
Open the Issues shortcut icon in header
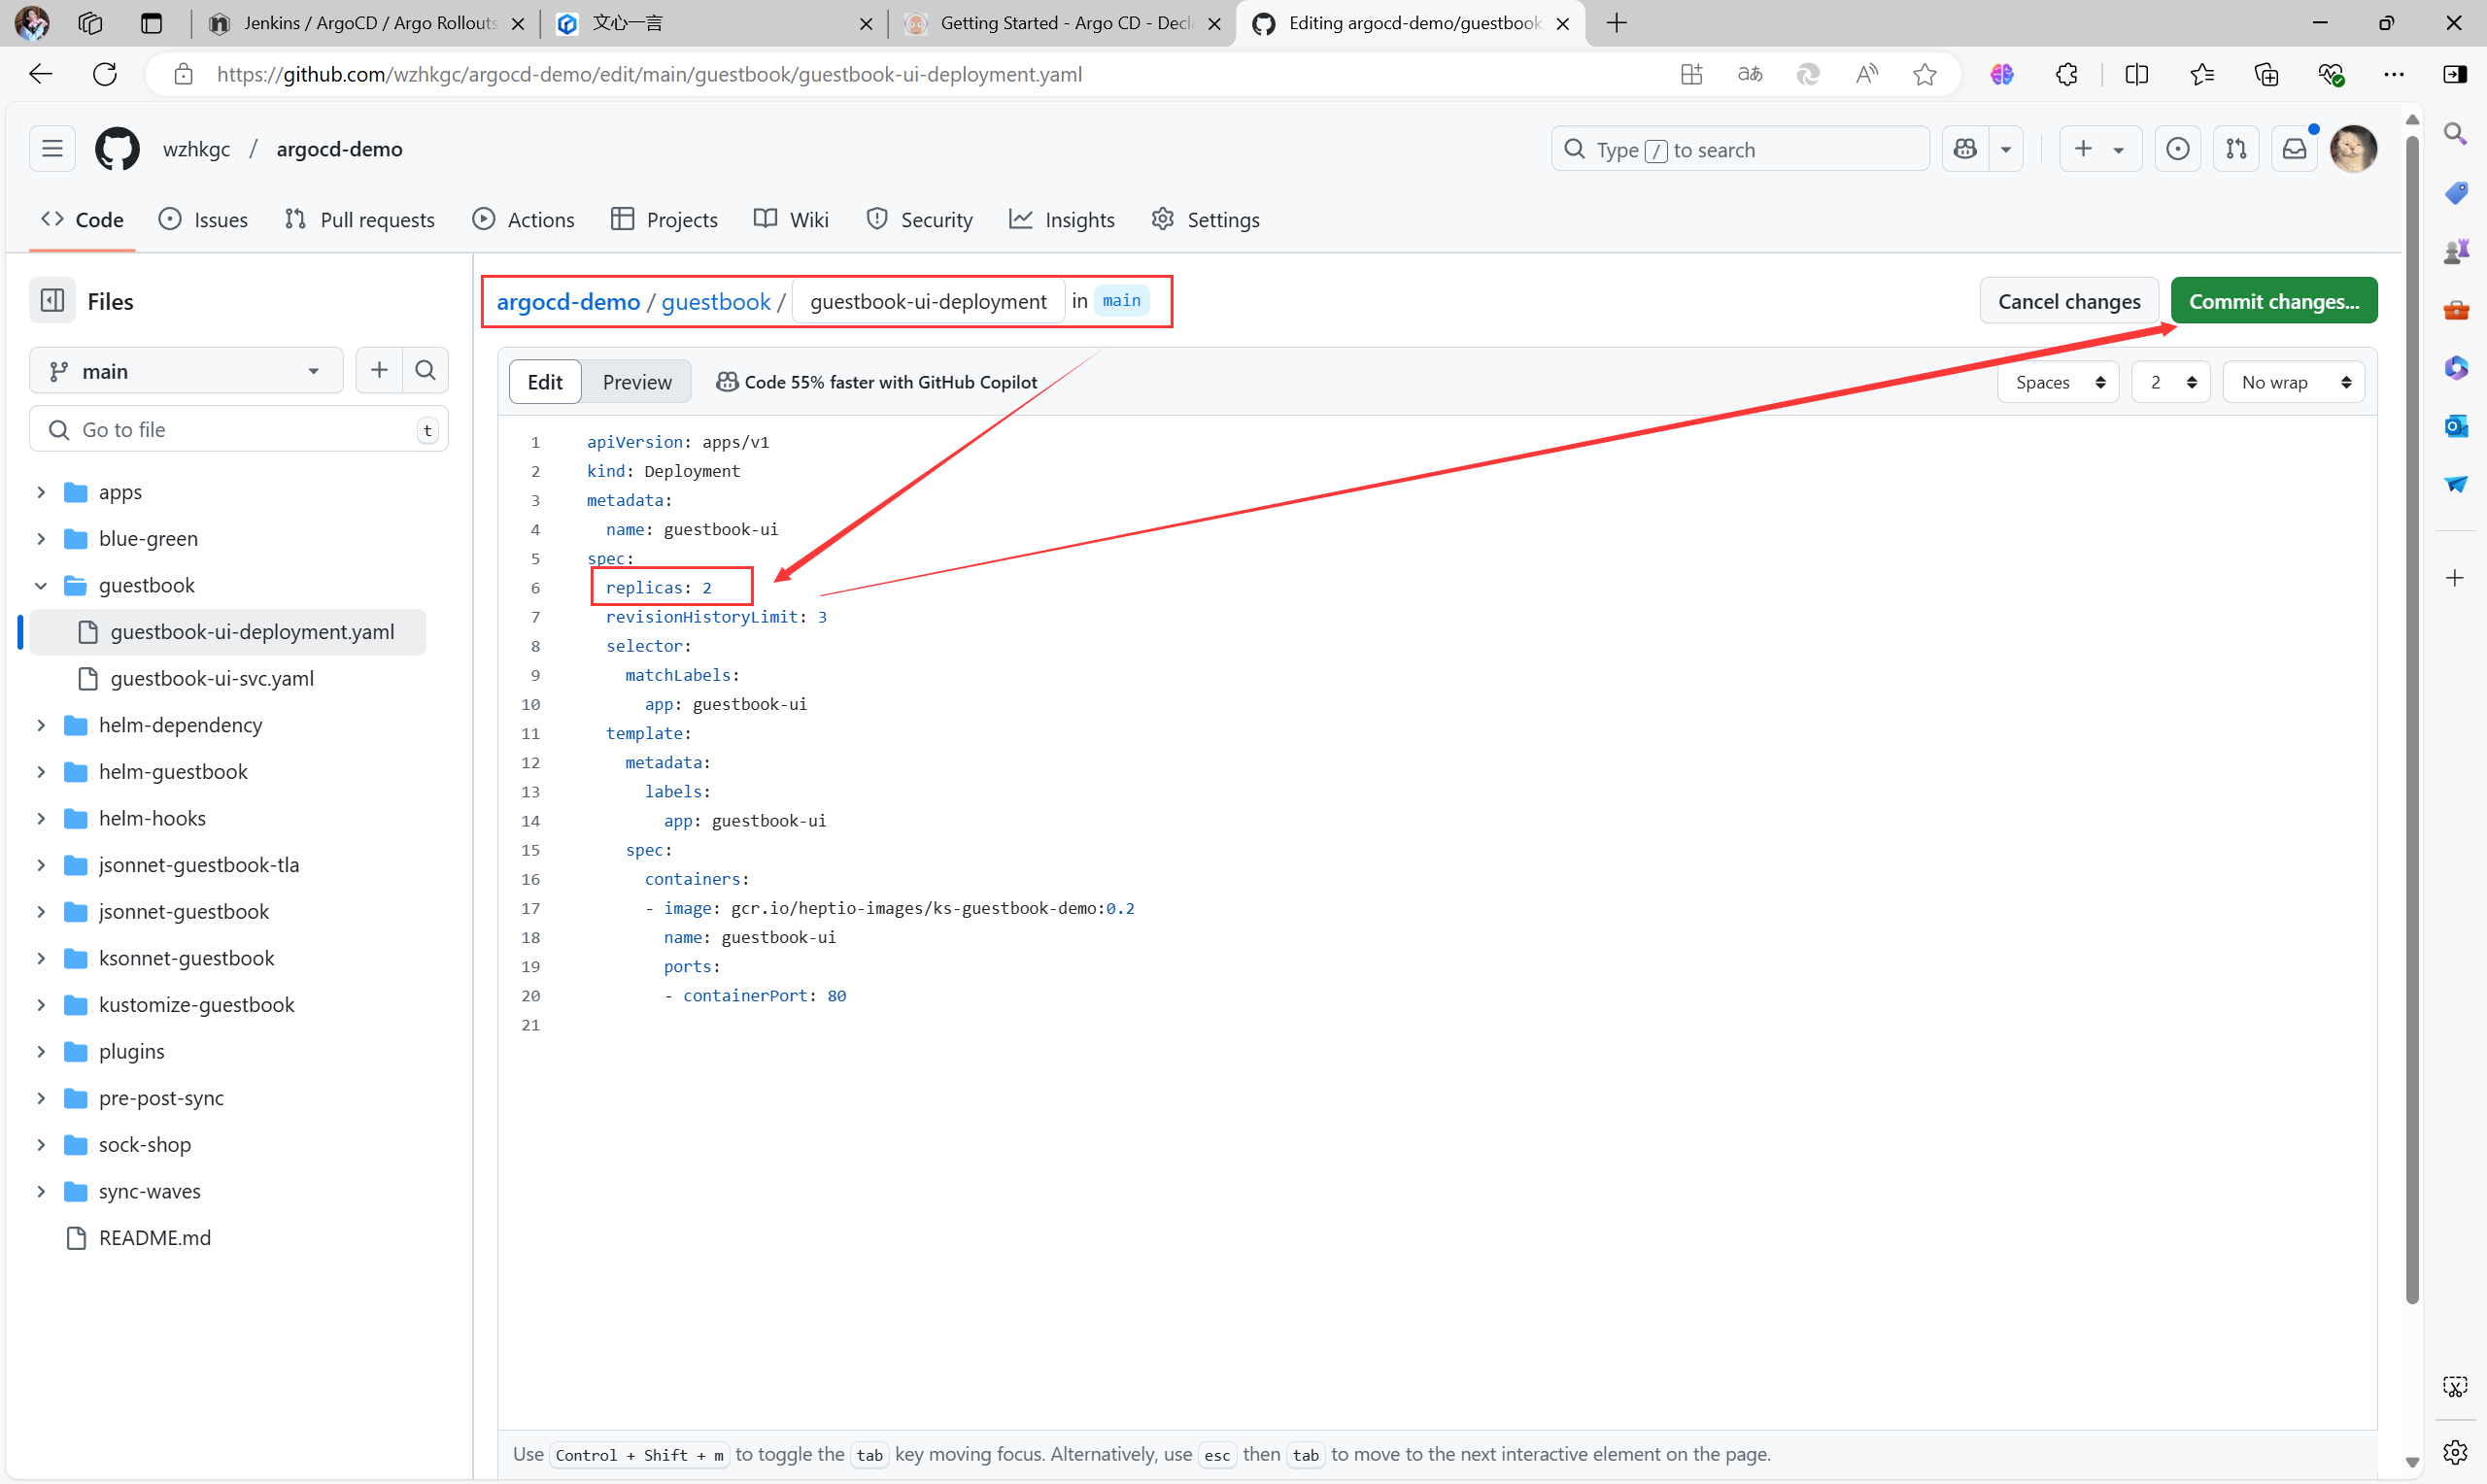[x=2177, y=149]
